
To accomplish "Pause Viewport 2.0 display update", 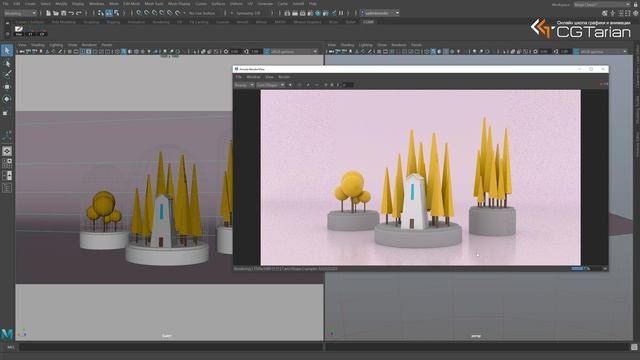I will (342, 13).
